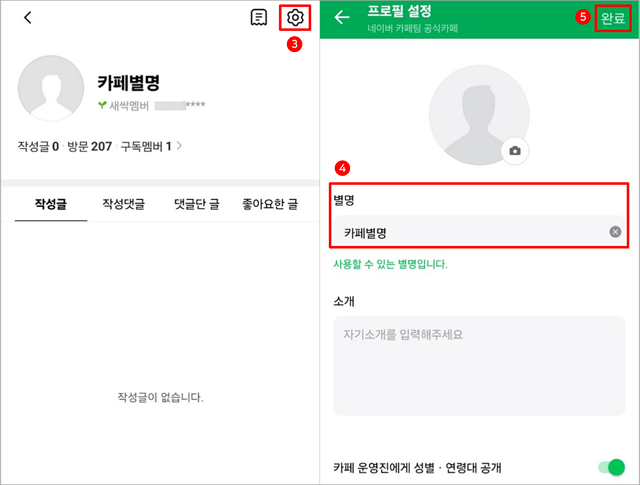The image size is (640, 485).
Task: Click the large avatar in profile settings
Action: pos(478,114)
